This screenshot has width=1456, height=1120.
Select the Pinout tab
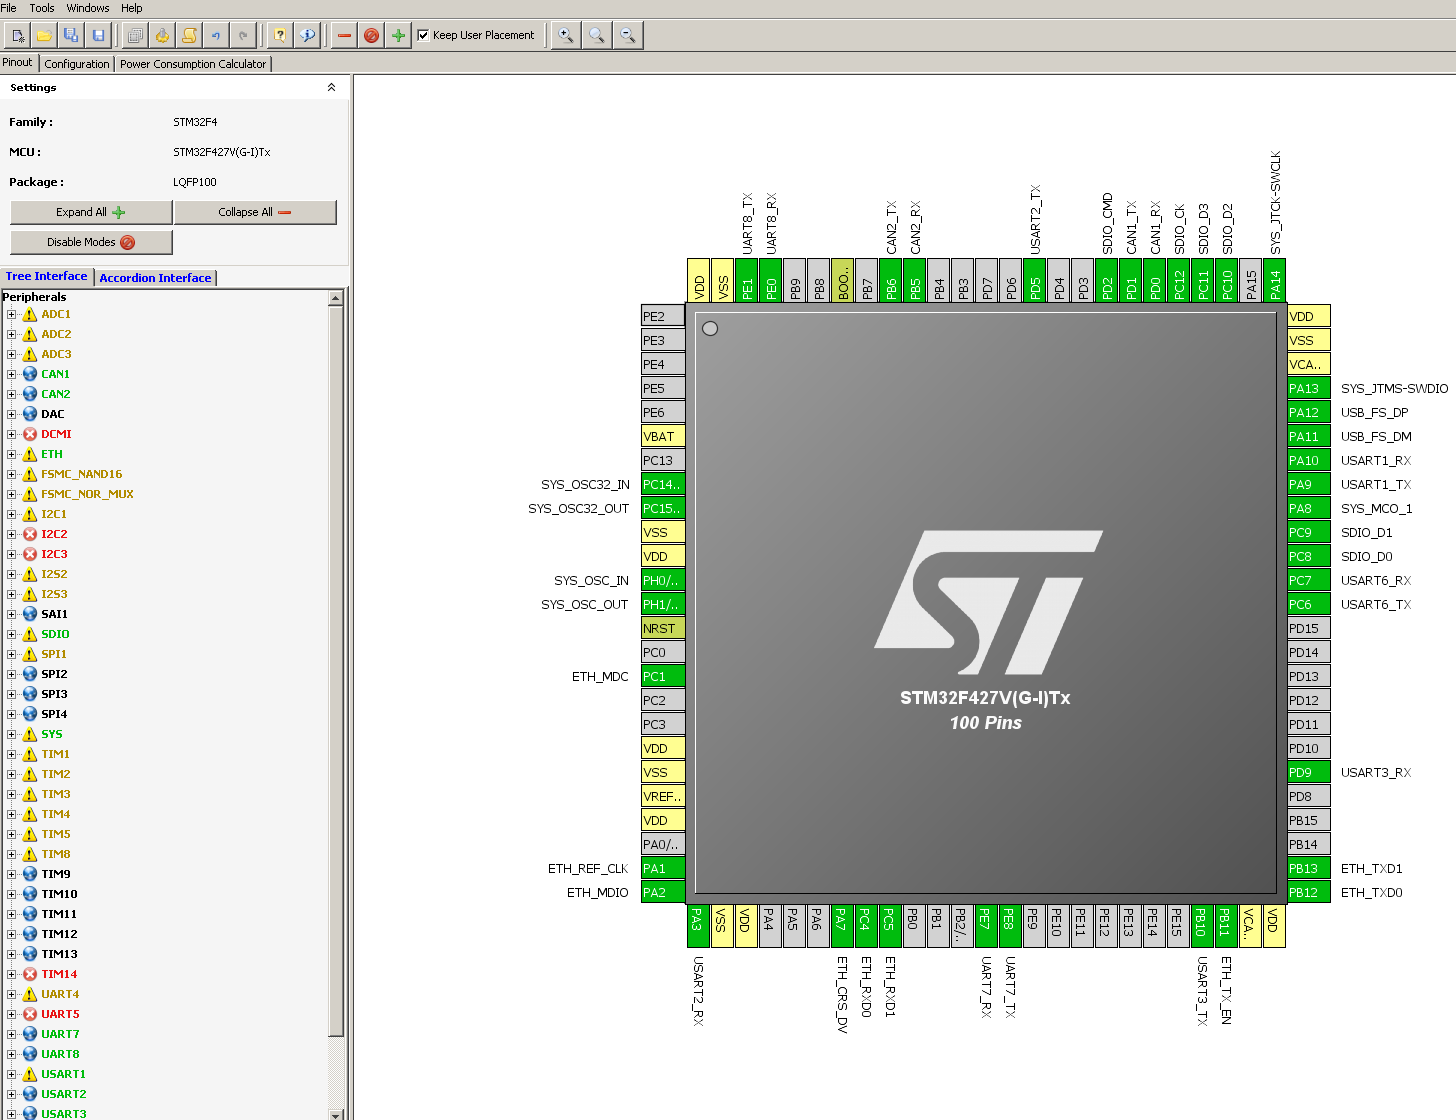click(x=18, y=62)
